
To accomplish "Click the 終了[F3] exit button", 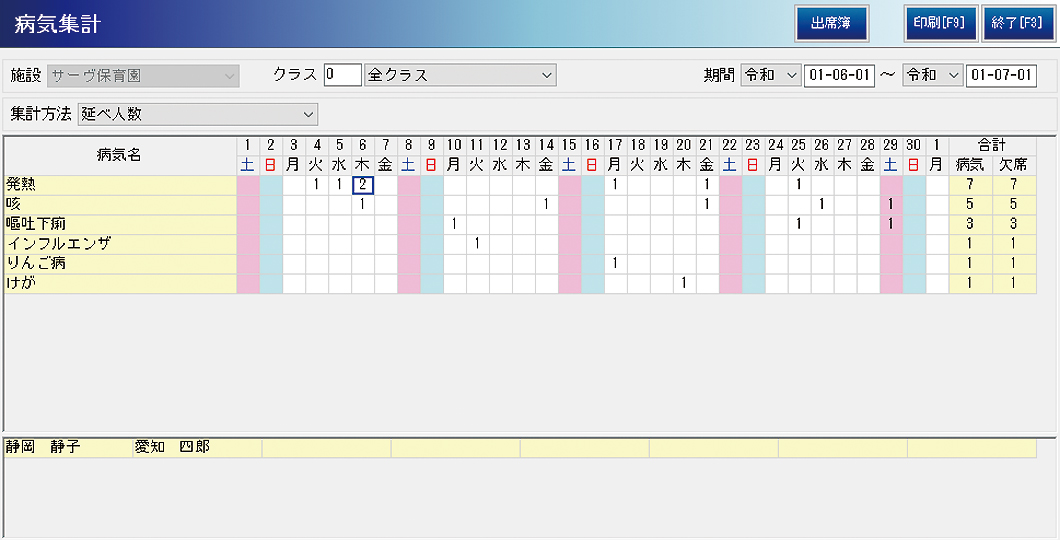I will (1014, 24).
